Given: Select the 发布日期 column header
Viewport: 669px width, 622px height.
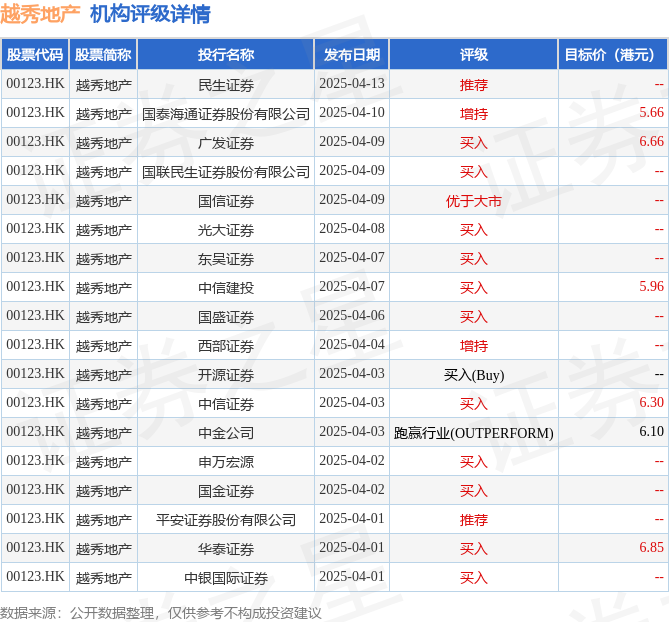Looking at the screenshot, I should (352, 55).
